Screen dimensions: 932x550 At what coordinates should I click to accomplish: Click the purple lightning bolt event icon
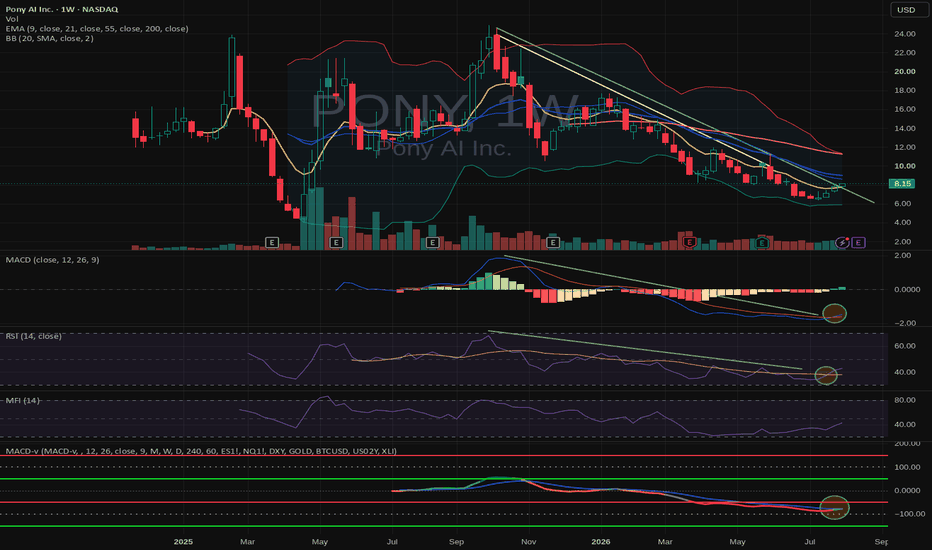tap(842, 243)
